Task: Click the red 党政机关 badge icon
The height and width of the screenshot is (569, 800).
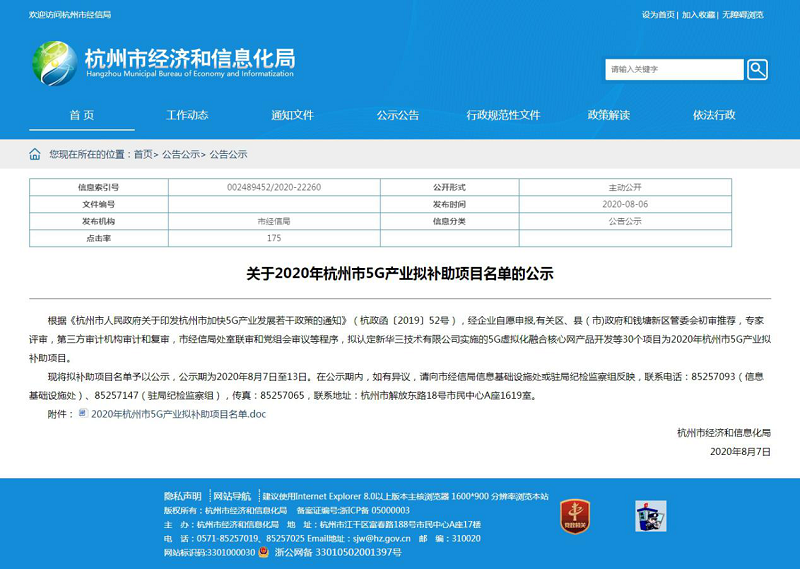Action: 574,514
